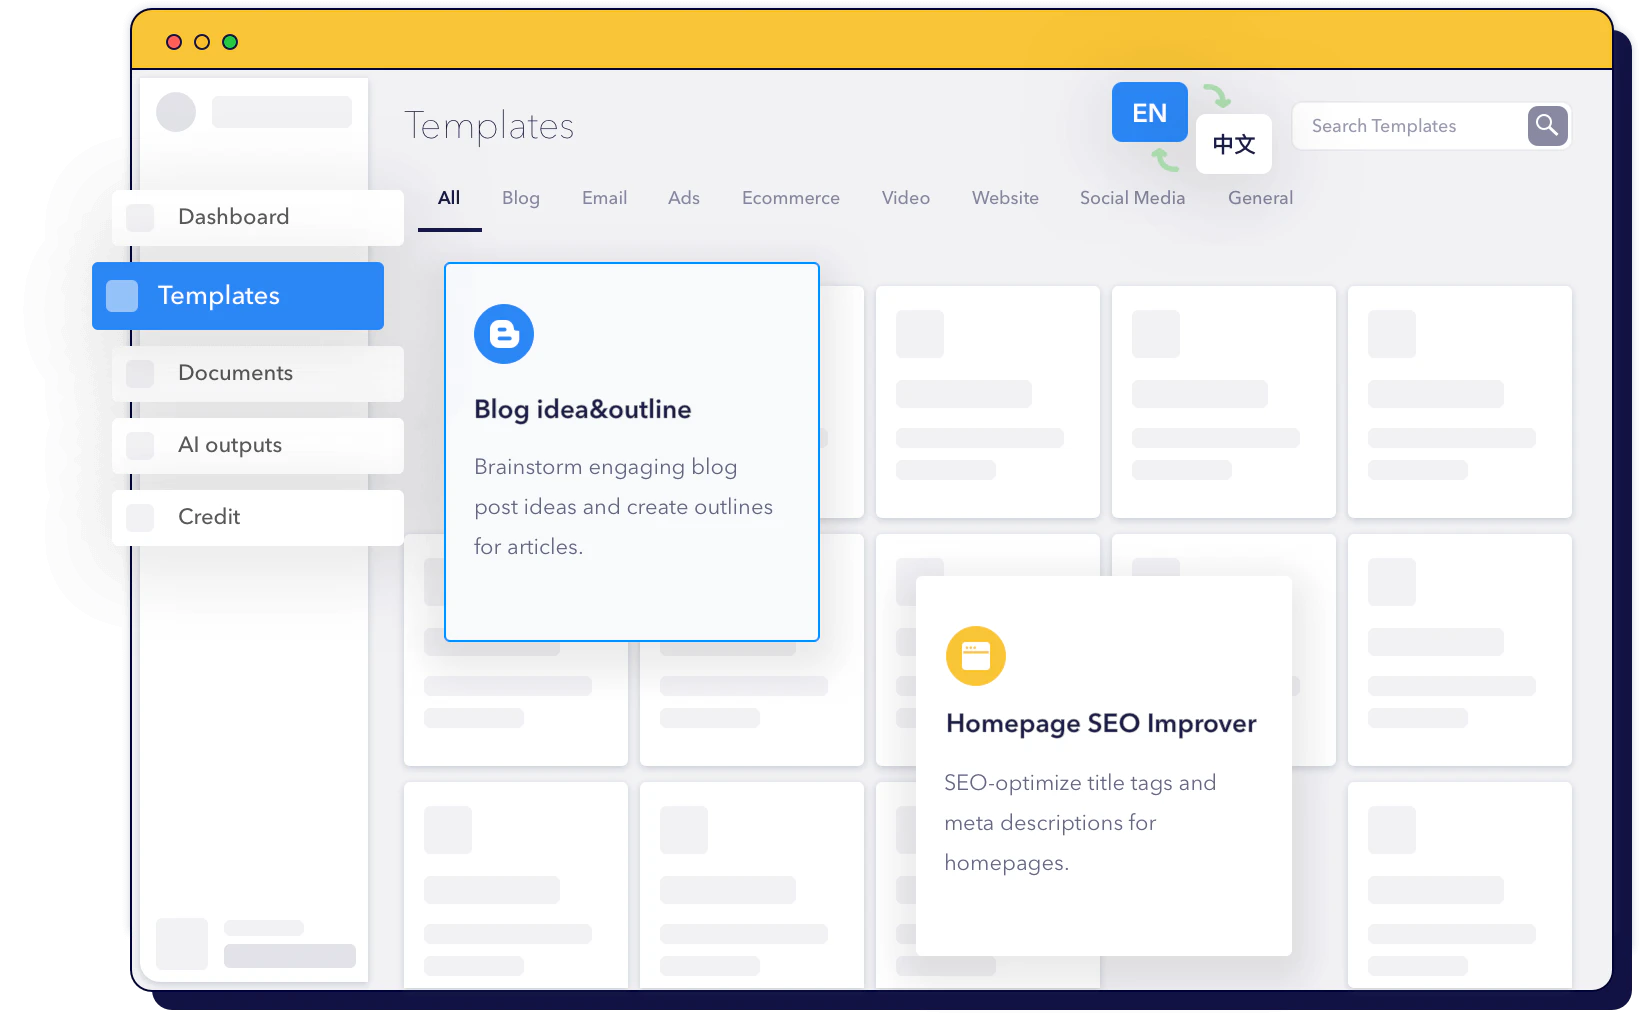The height and width of the screenshot is (1022, 1640).
Task: Go to Dashboard in the sidebar
Action: (258, 218)
